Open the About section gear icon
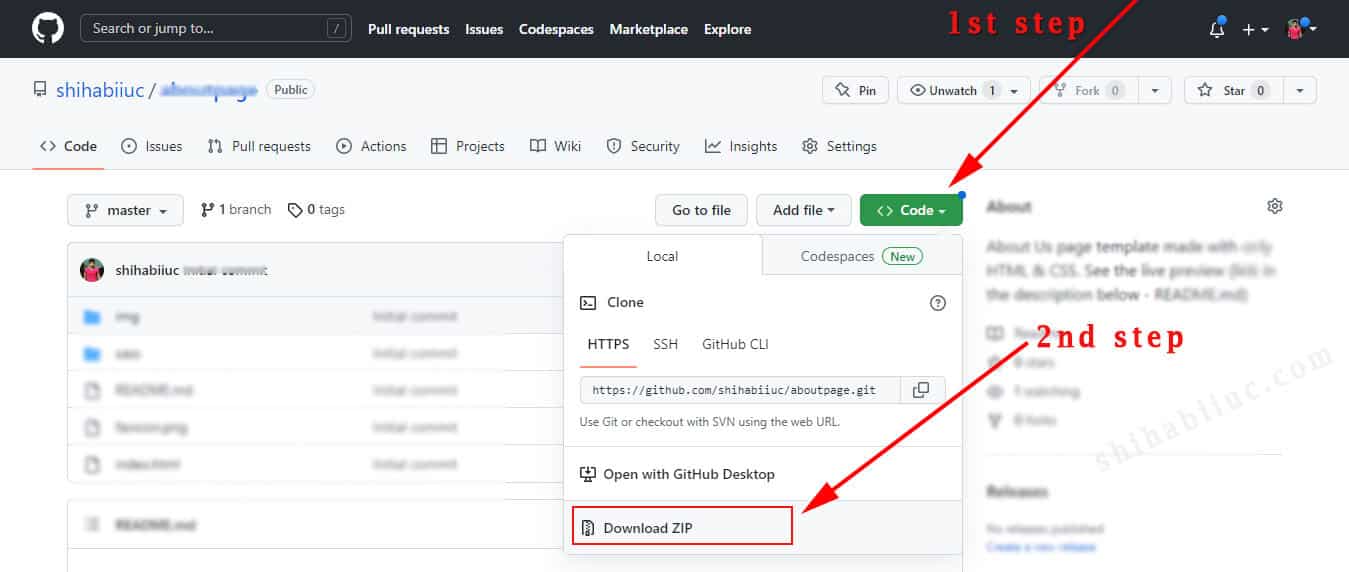 pyautogui.click(x=1275, y=206)
